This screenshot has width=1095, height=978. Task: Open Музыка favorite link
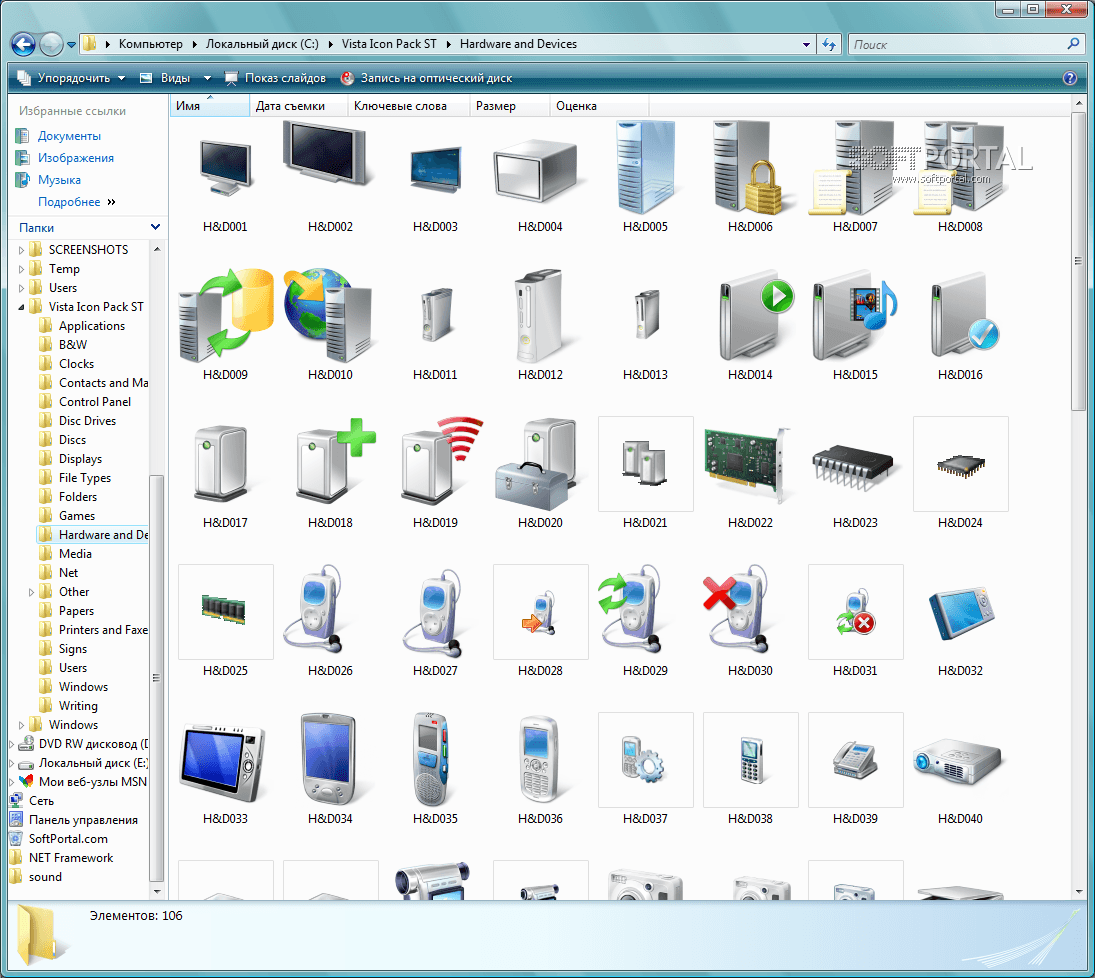pyautogui.click(x=59, y=180)
